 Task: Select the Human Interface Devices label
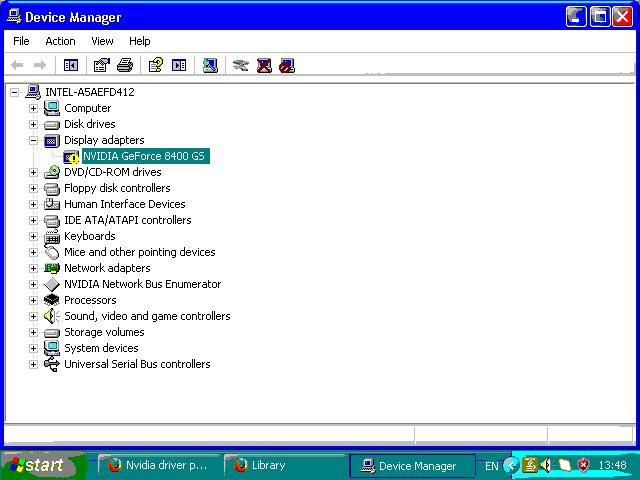(x=124, y=204)
